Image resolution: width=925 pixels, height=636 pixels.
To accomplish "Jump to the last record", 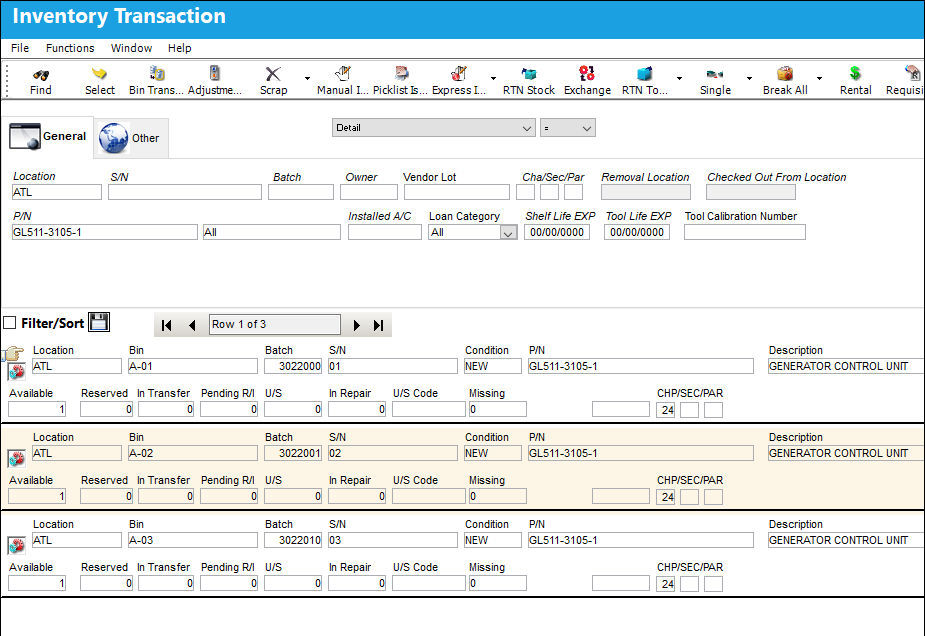I will [x=379, y=325].
